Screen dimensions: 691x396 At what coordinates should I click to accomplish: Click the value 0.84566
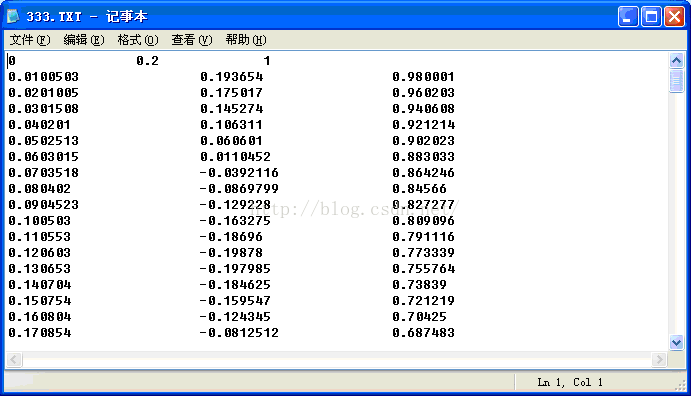coord(420,189)
